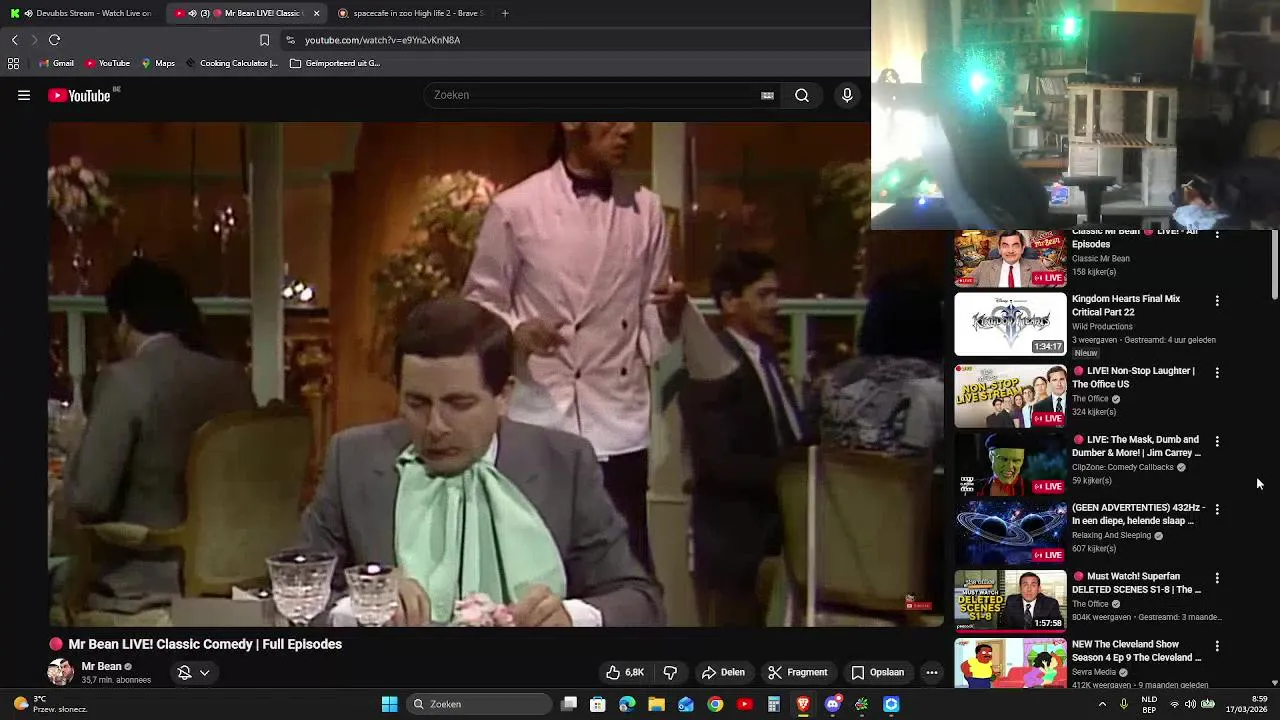Open the YouTube bookmark in bookmarks bar
1280x720 pixels.
pyautogui.click(x=108, y=63)
